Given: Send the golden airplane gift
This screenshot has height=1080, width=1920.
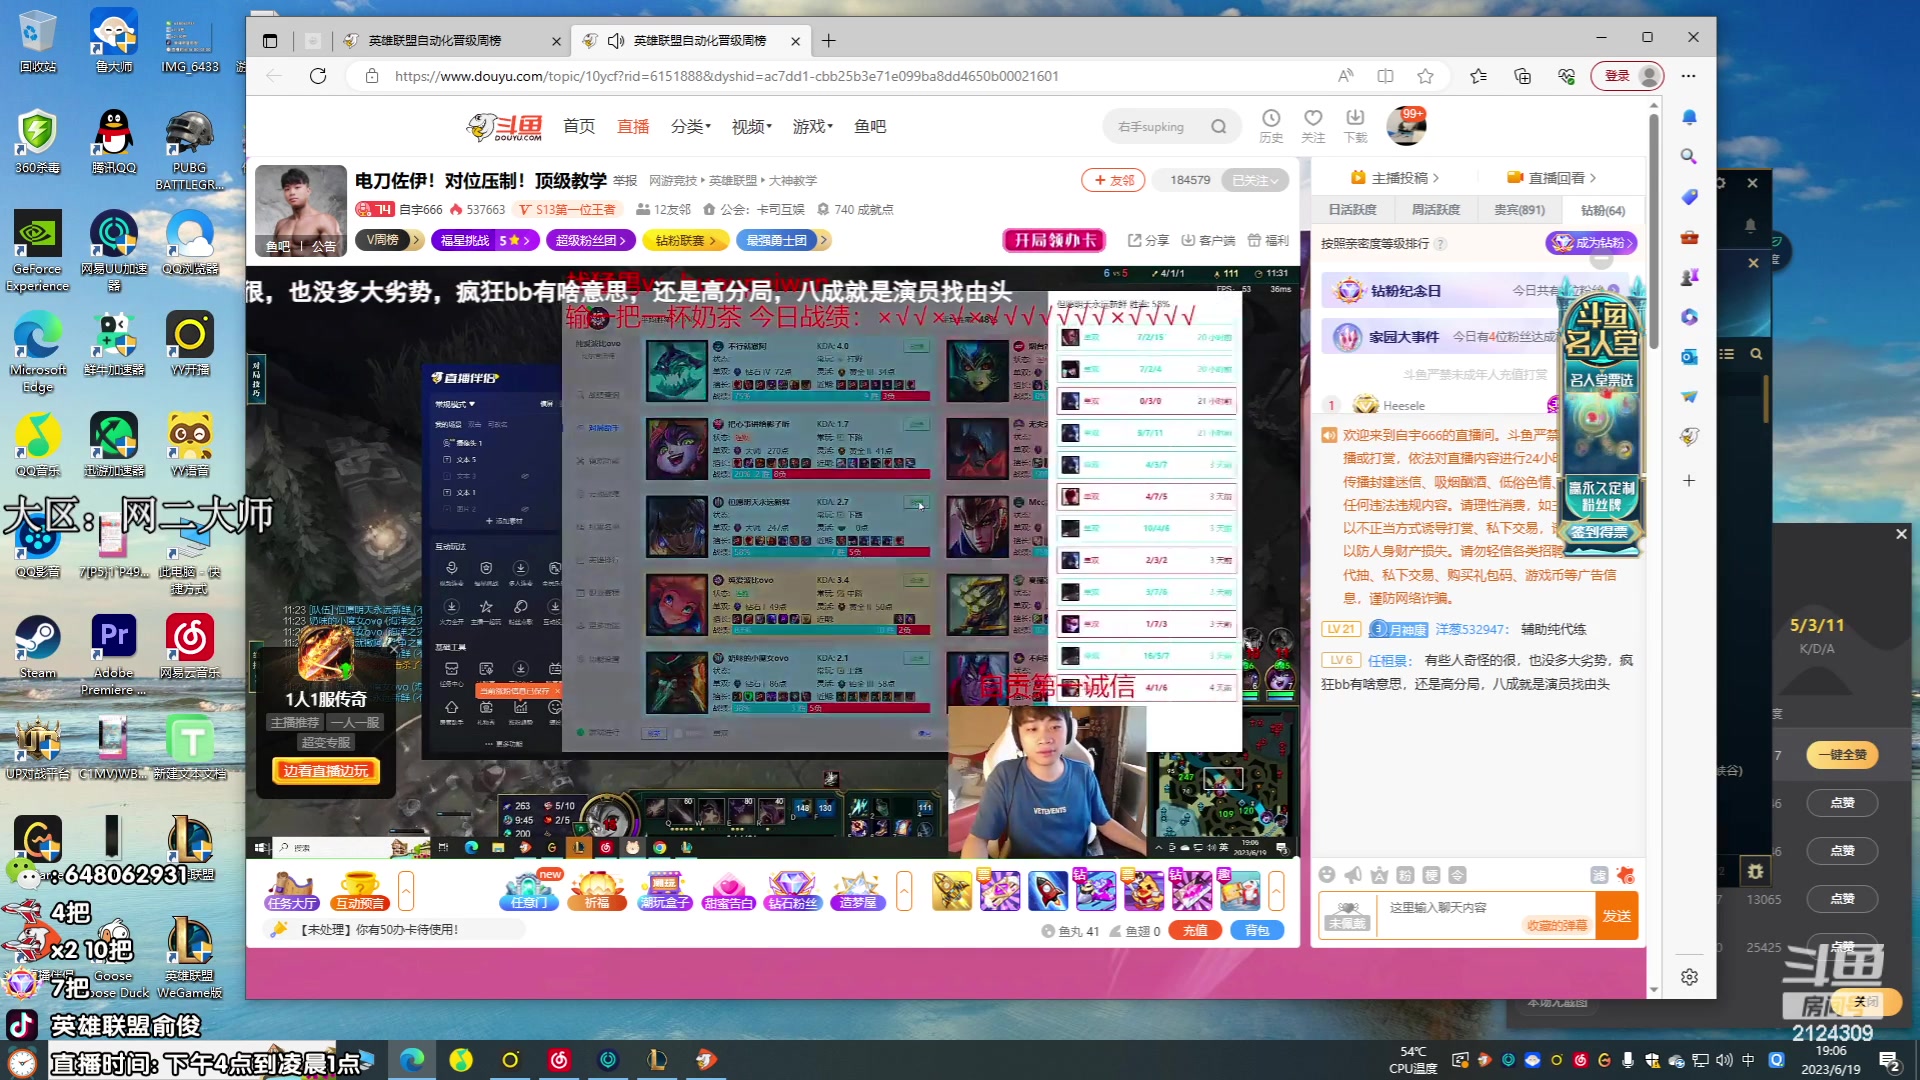Looking at the screenshot, I should (951, 890).
